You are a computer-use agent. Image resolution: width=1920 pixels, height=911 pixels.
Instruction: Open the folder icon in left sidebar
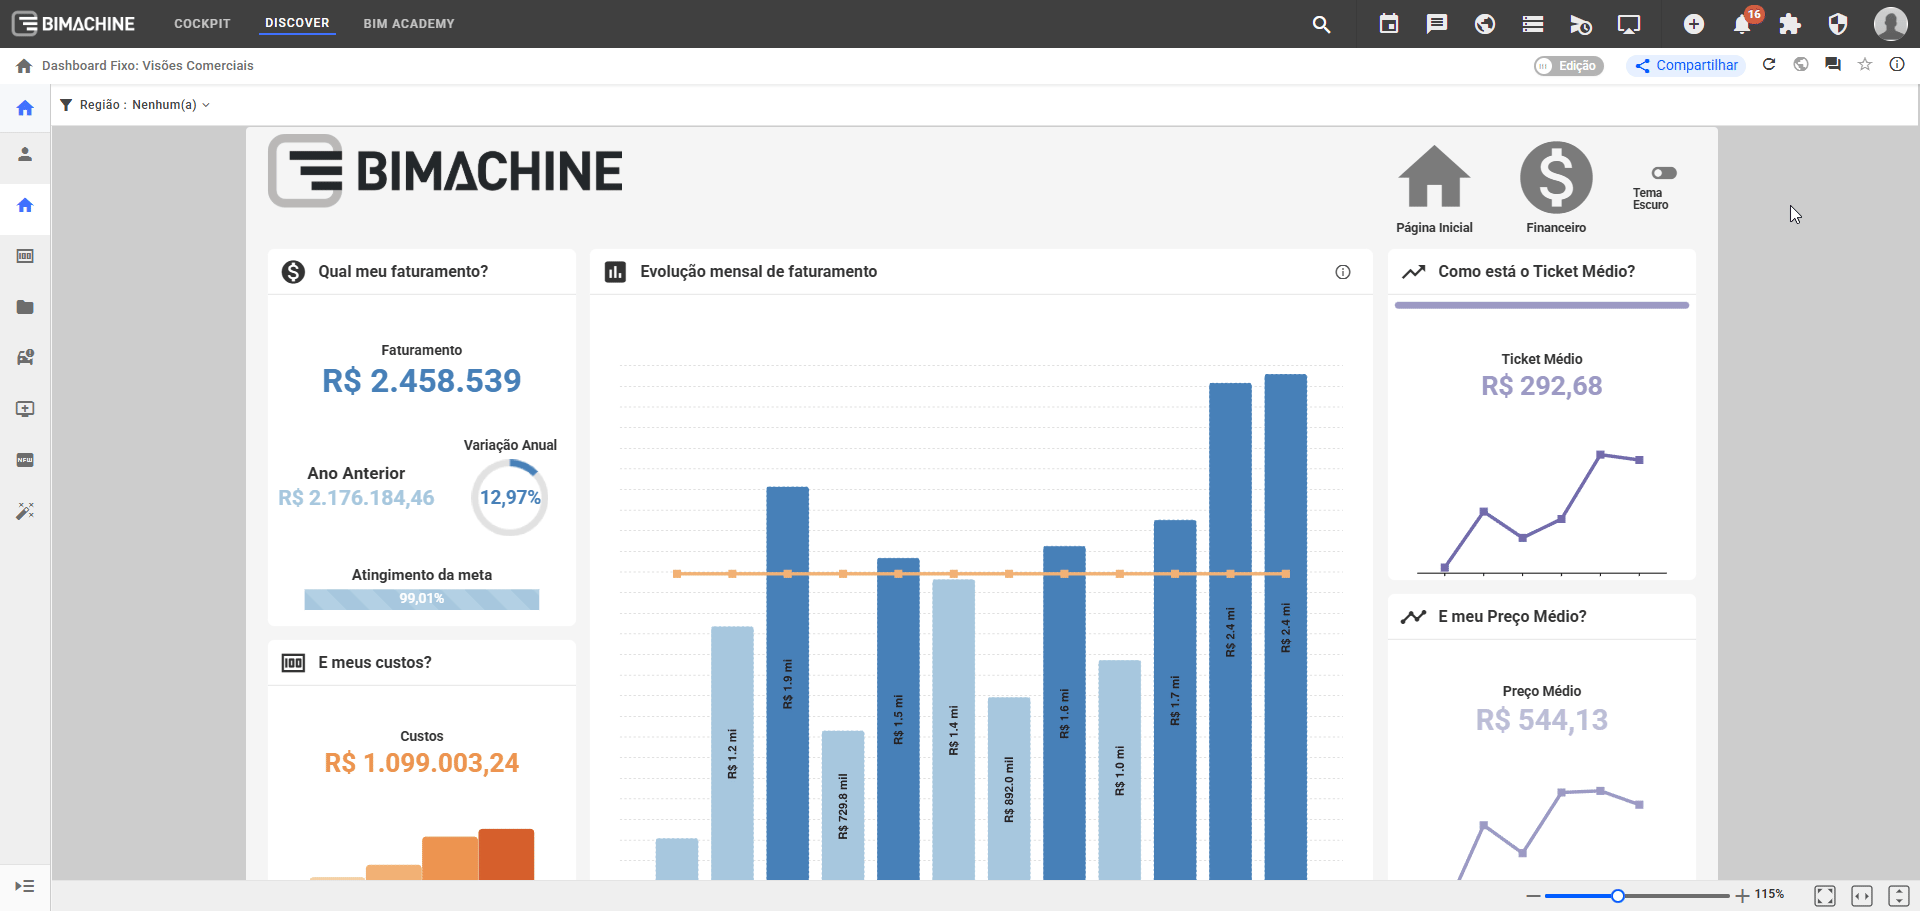[x=25, y=307]
